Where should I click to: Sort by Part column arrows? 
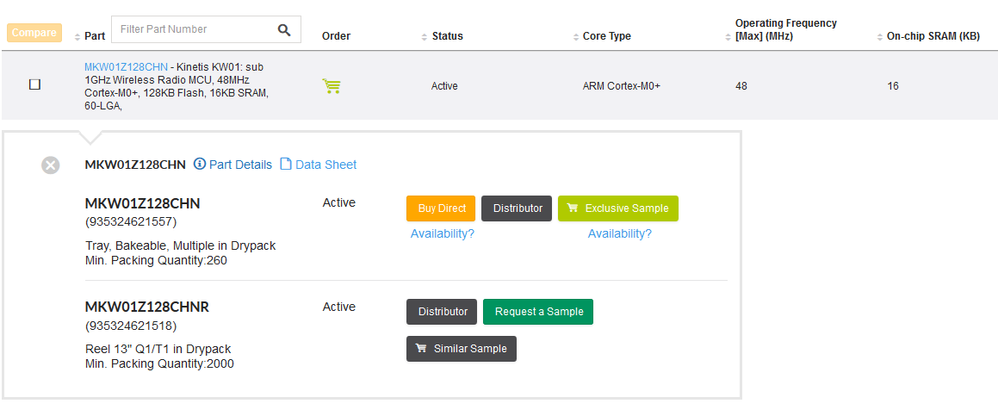79,37
